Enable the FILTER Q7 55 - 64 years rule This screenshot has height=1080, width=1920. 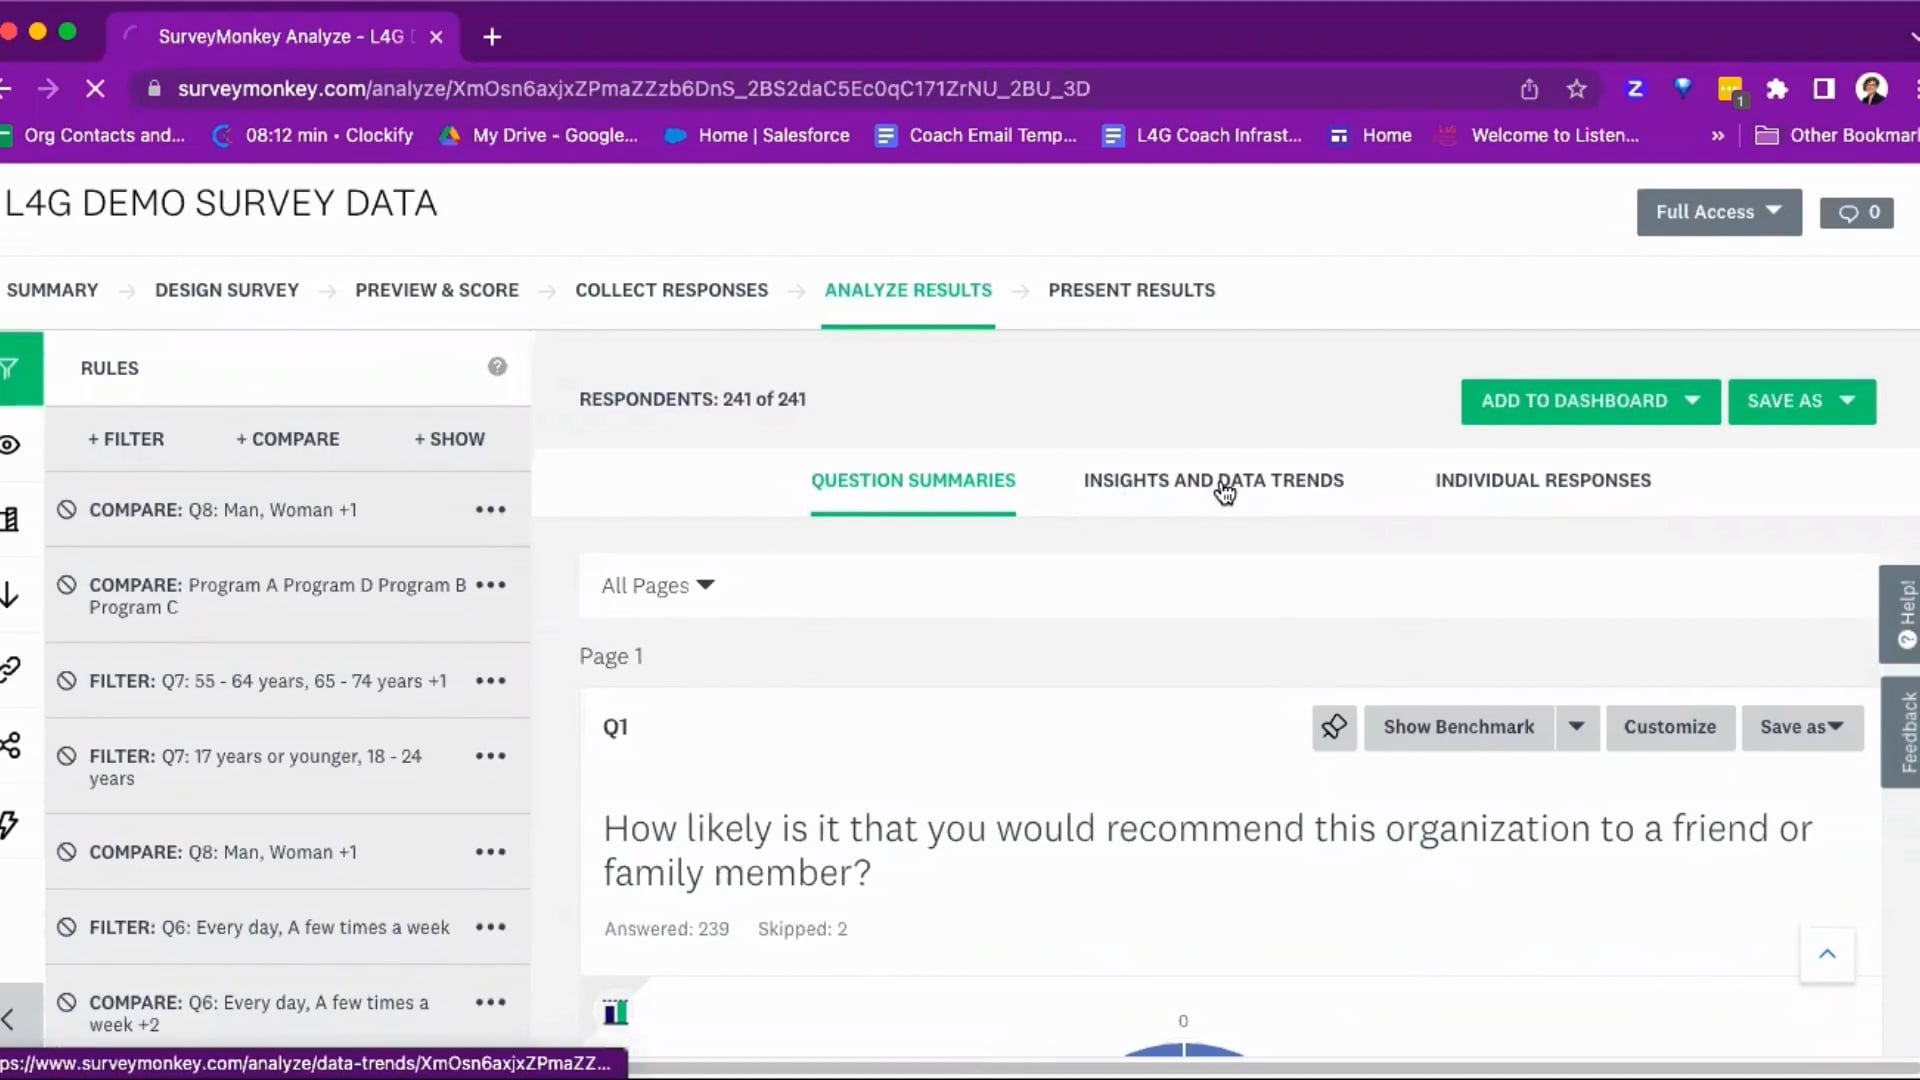67,681
